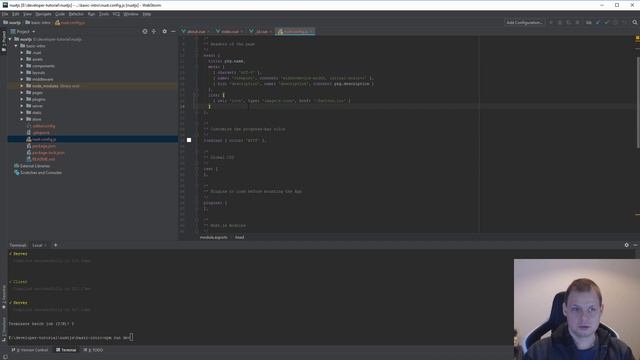Select the .editorconfig file

point(43,126)
